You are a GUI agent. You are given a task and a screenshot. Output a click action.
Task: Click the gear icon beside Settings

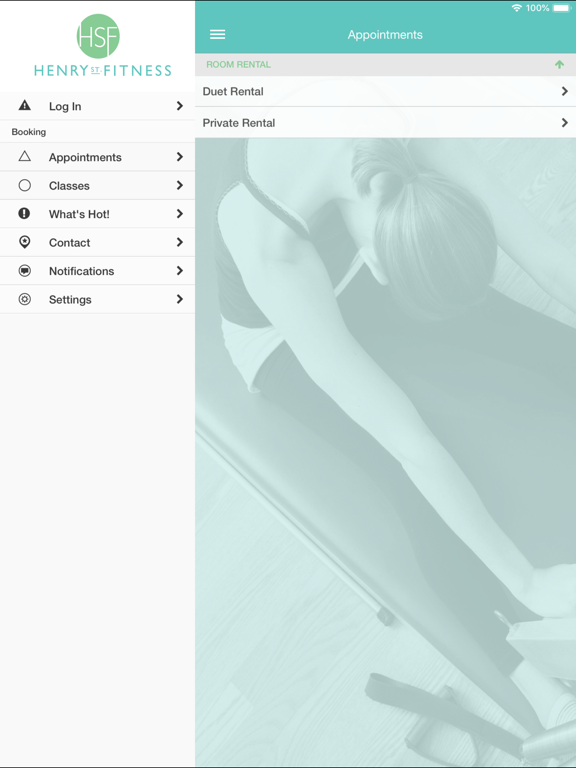[x=24, y=299]
